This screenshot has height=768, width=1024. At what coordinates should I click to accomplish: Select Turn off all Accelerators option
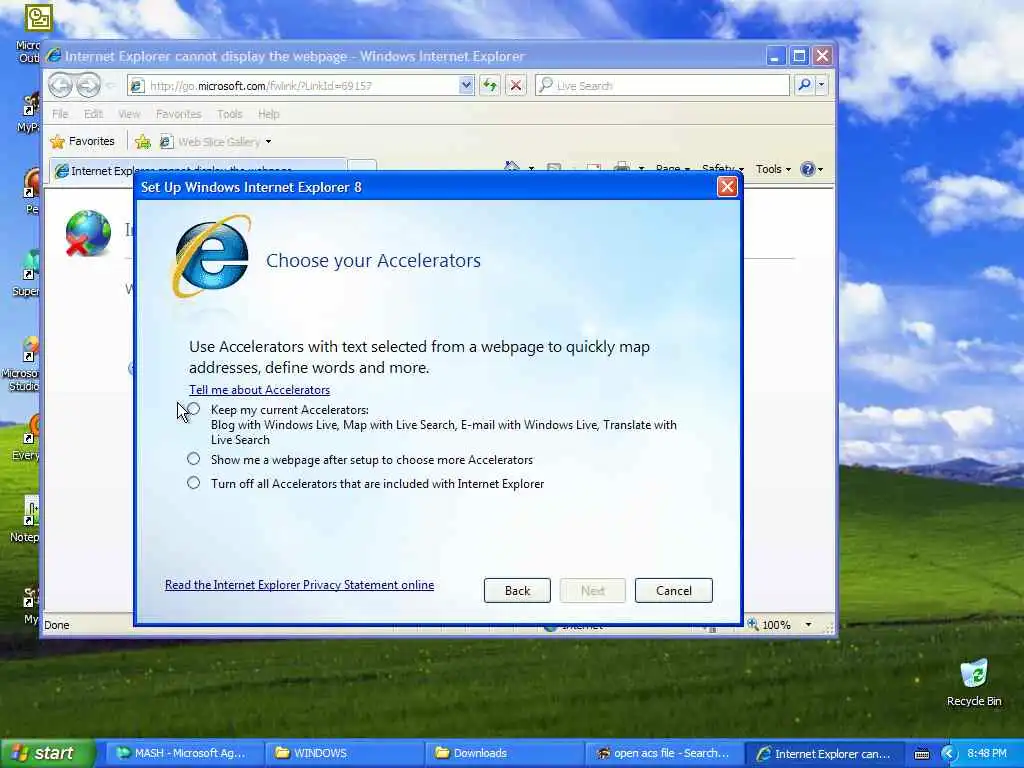[x=193, y=483]
